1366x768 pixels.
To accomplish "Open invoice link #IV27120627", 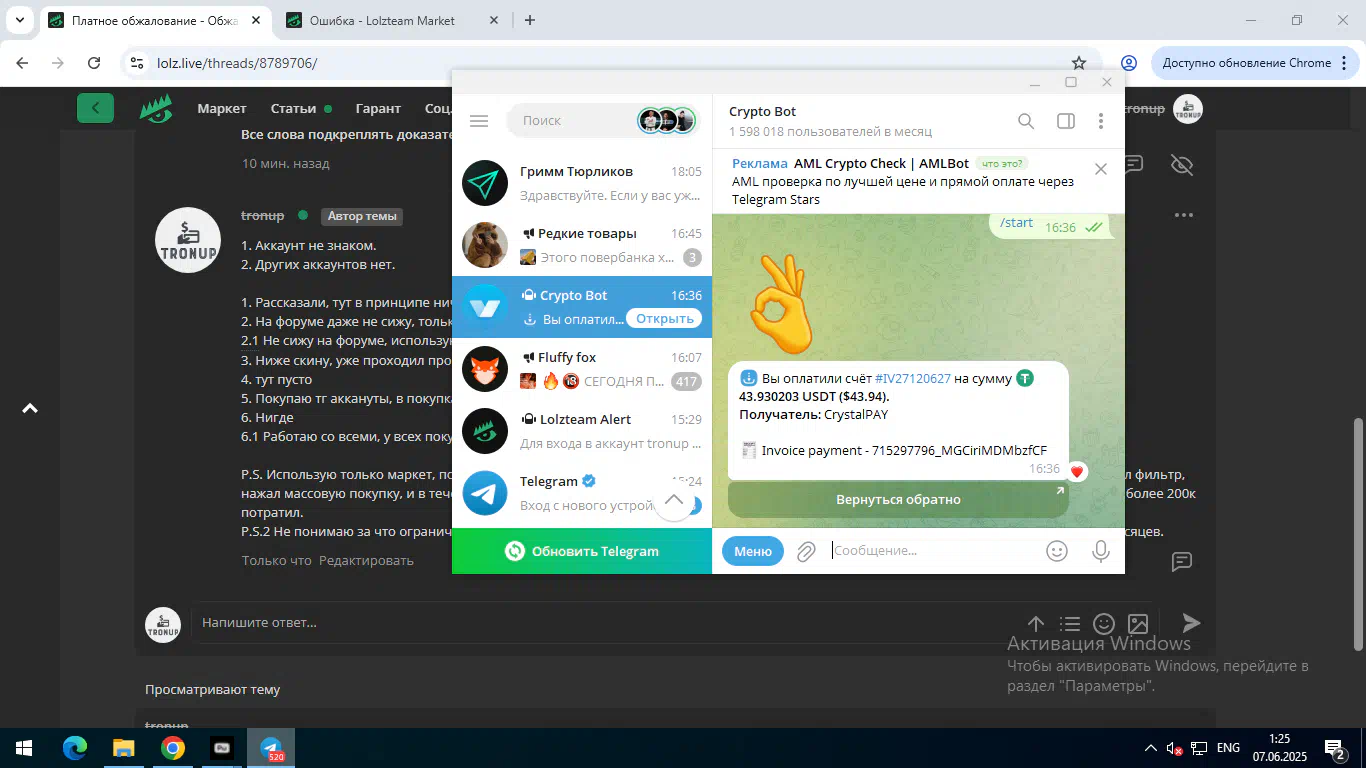I will pyautogui.click(x=913, y=379).
